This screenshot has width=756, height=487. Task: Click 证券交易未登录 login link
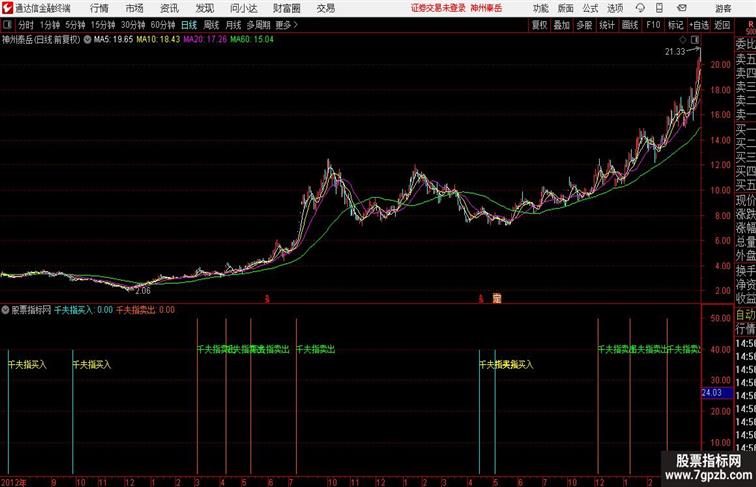[x=438, y=8]
